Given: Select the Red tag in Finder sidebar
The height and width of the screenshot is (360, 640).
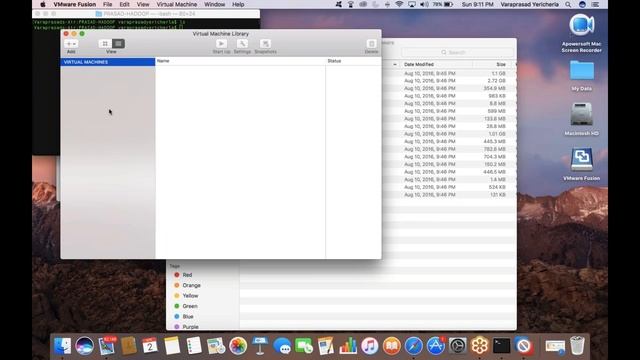Looking at the screenshot, I should point(187,275).
